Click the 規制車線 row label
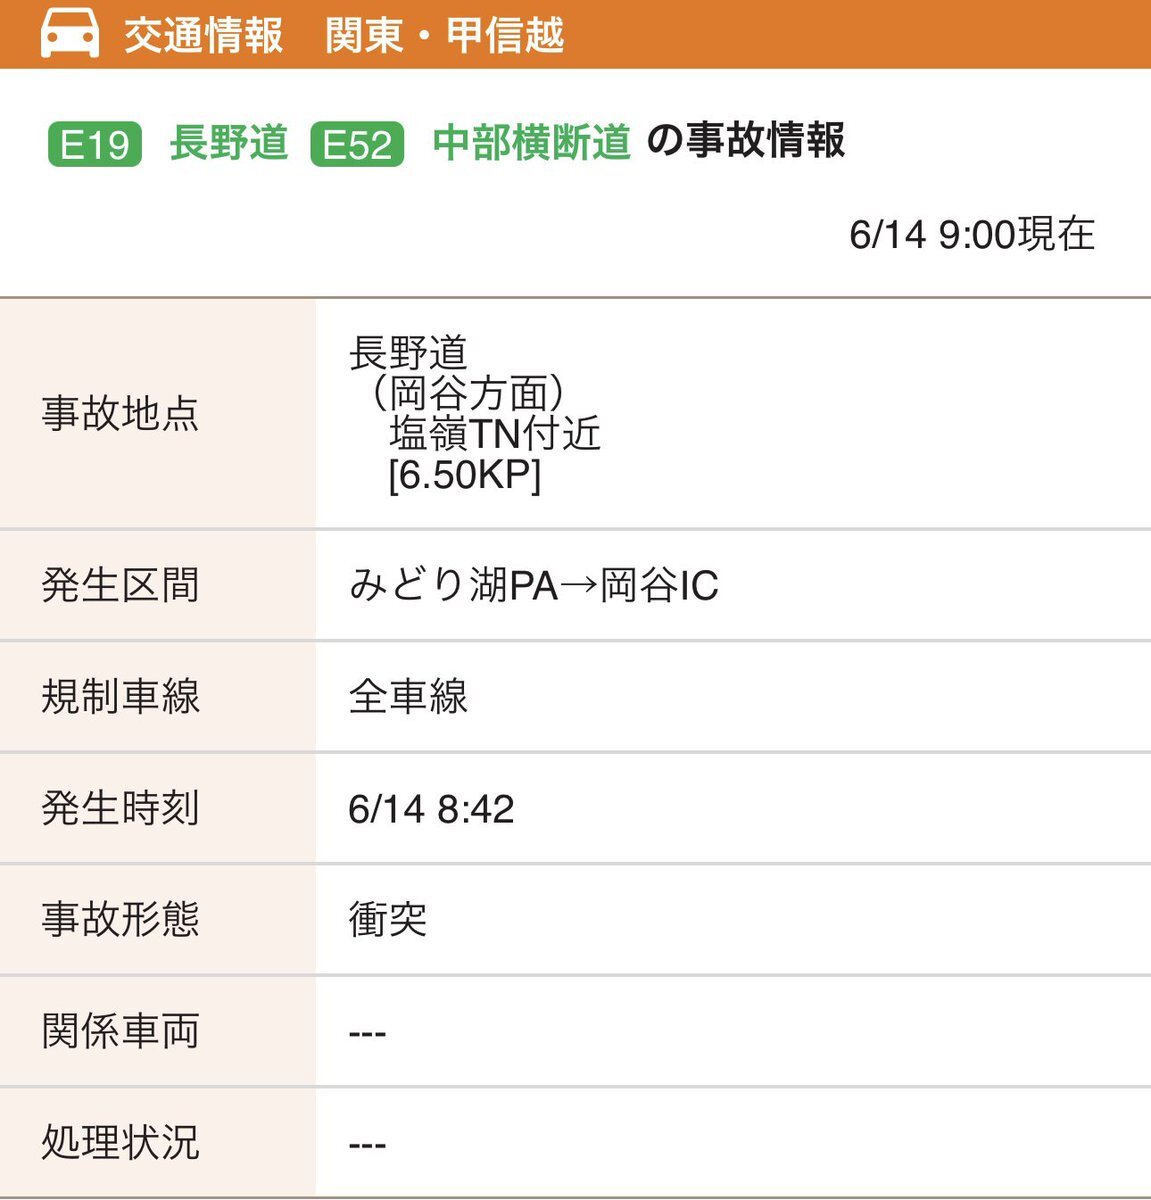Screen dimensions: 1151x1200 [x=120, y=696]
